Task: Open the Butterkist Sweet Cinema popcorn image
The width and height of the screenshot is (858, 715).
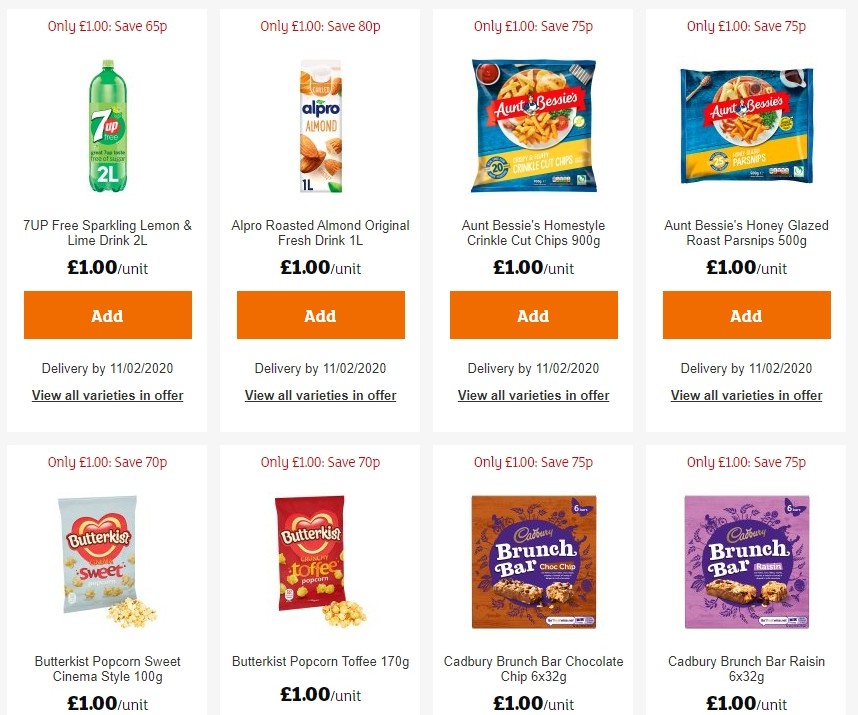Action: click(107, 562)
